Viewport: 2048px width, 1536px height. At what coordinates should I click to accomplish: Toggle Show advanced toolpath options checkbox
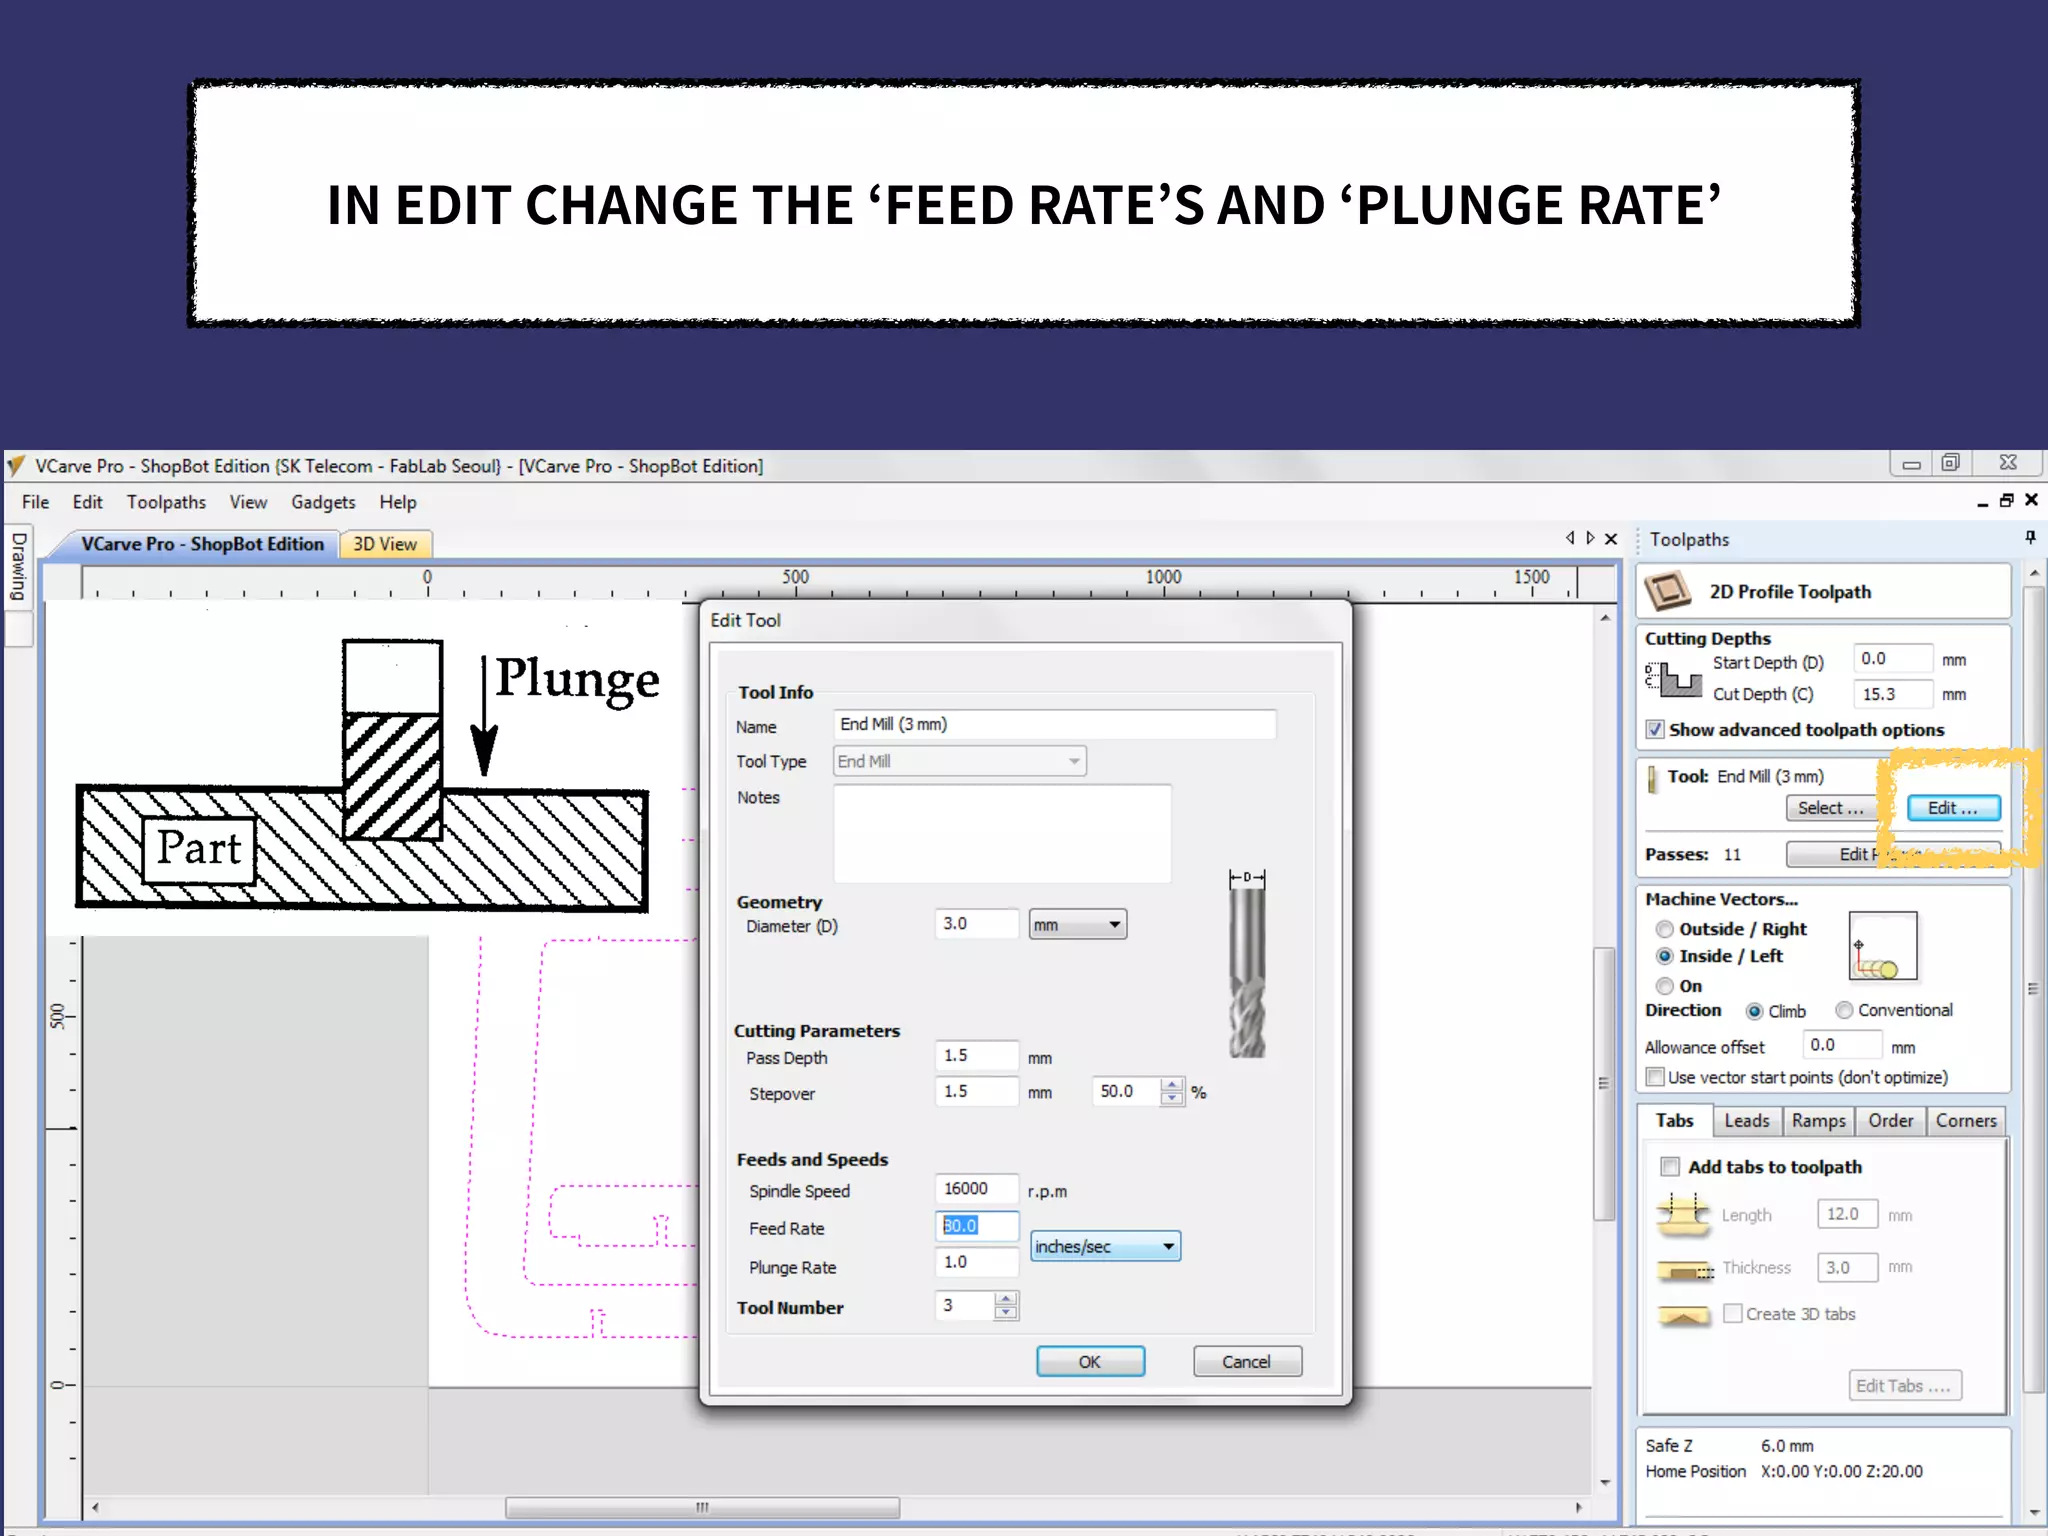click(1656, 730)
